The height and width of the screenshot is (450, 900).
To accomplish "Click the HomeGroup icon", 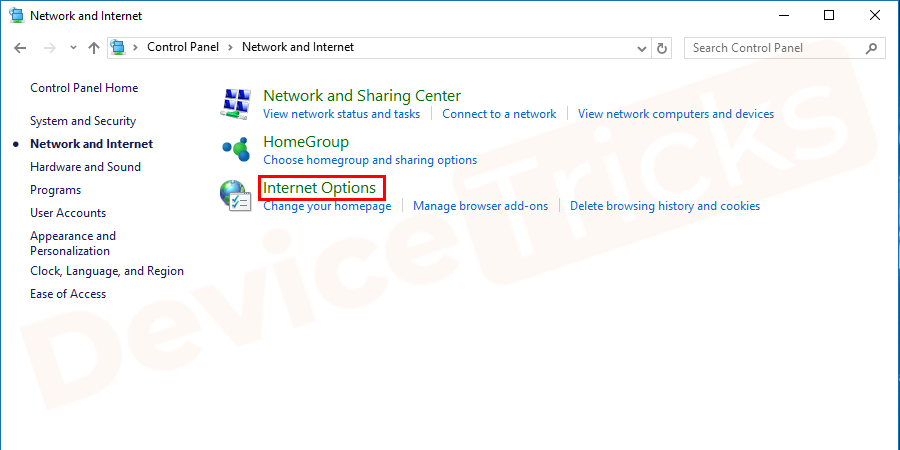I will (236, 149).
